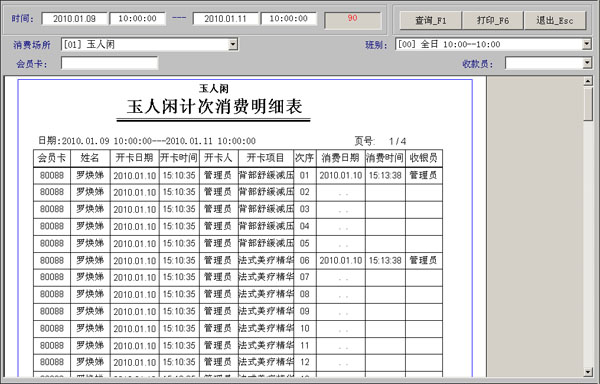Click sequence number 09 in the table

[305, 311]
